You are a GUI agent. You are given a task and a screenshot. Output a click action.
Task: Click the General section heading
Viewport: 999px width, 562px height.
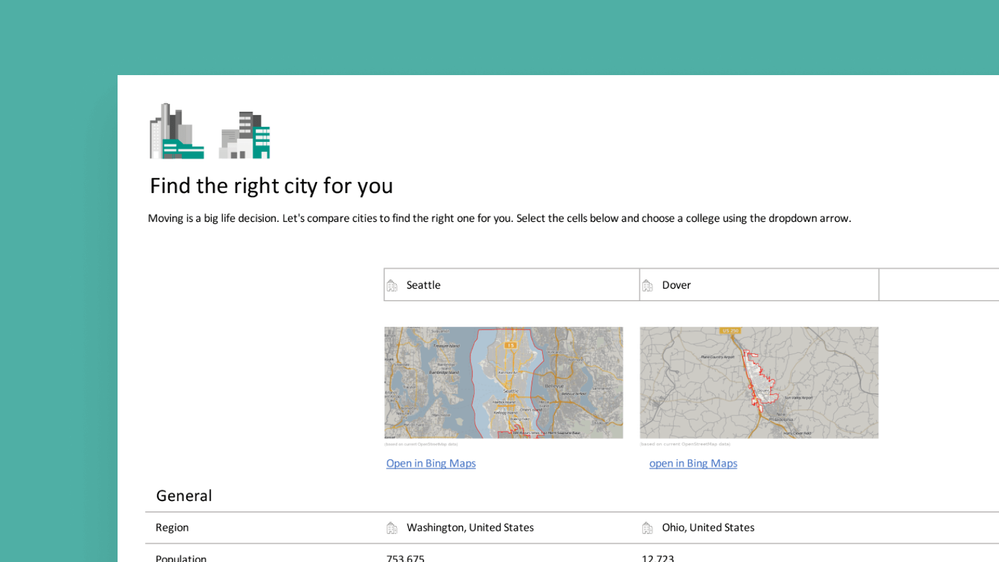click(x=184, y=496)
